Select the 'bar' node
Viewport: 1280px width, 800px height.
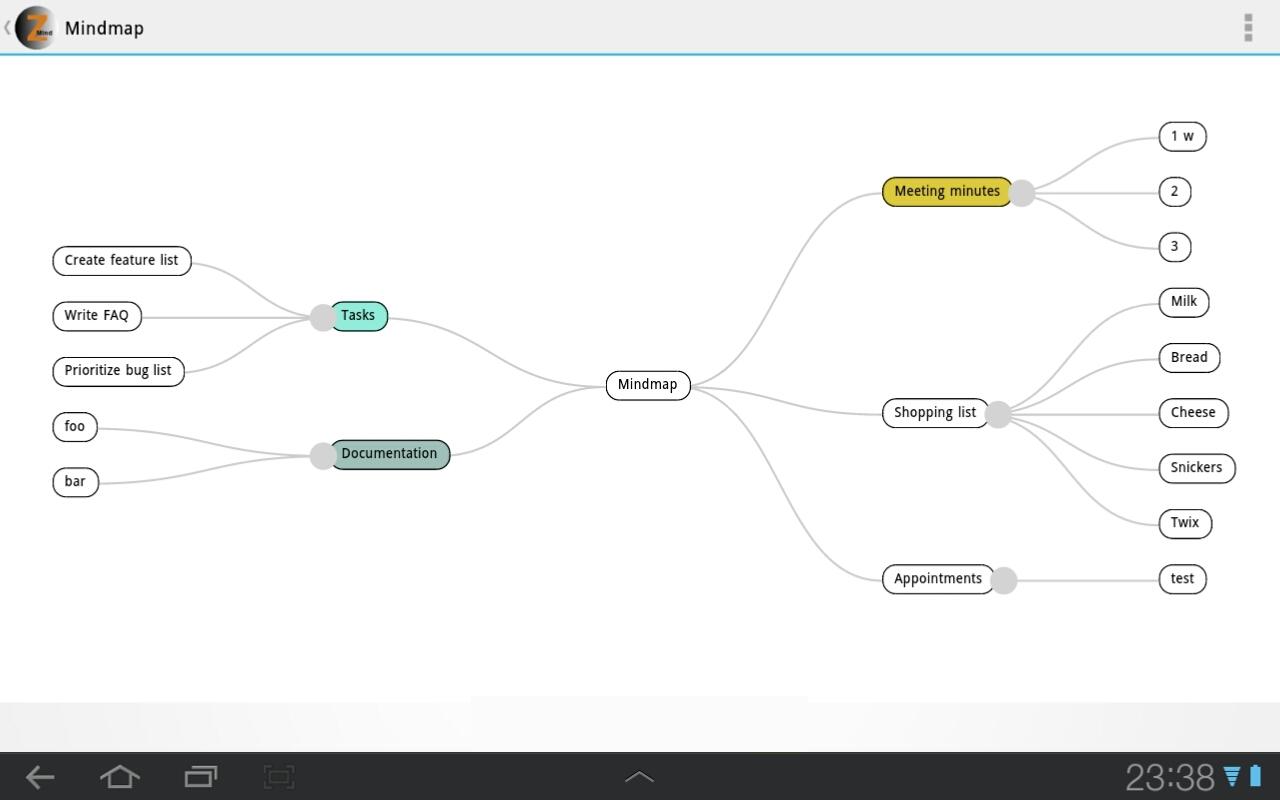click(x=75, y=482)
